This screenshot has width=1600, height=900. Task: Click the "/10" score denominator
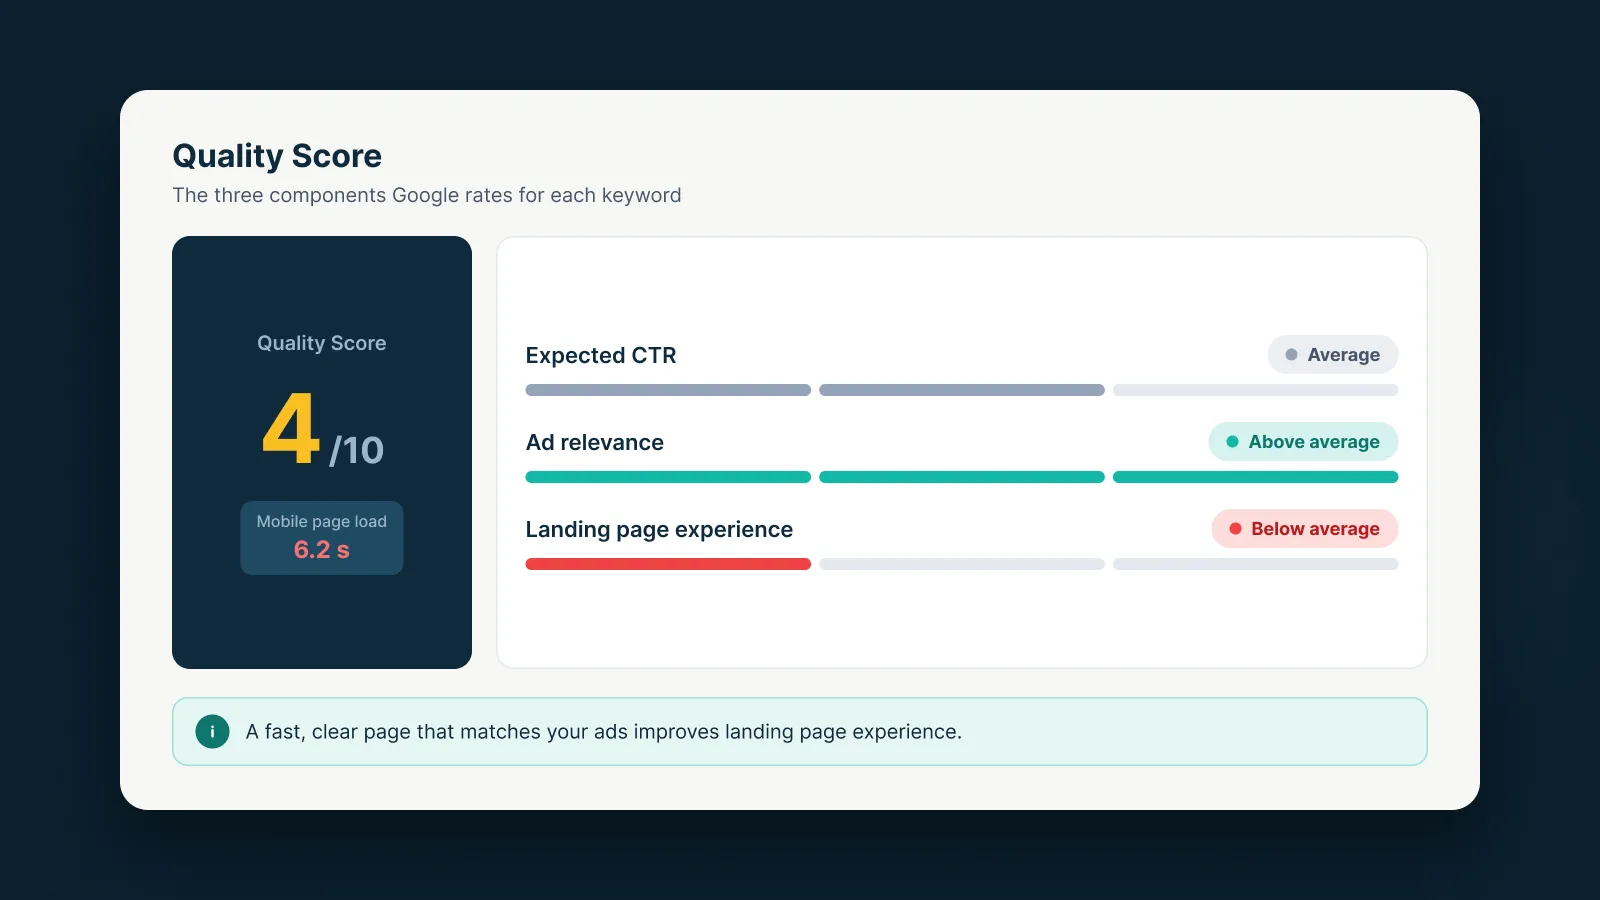point(357,450)
